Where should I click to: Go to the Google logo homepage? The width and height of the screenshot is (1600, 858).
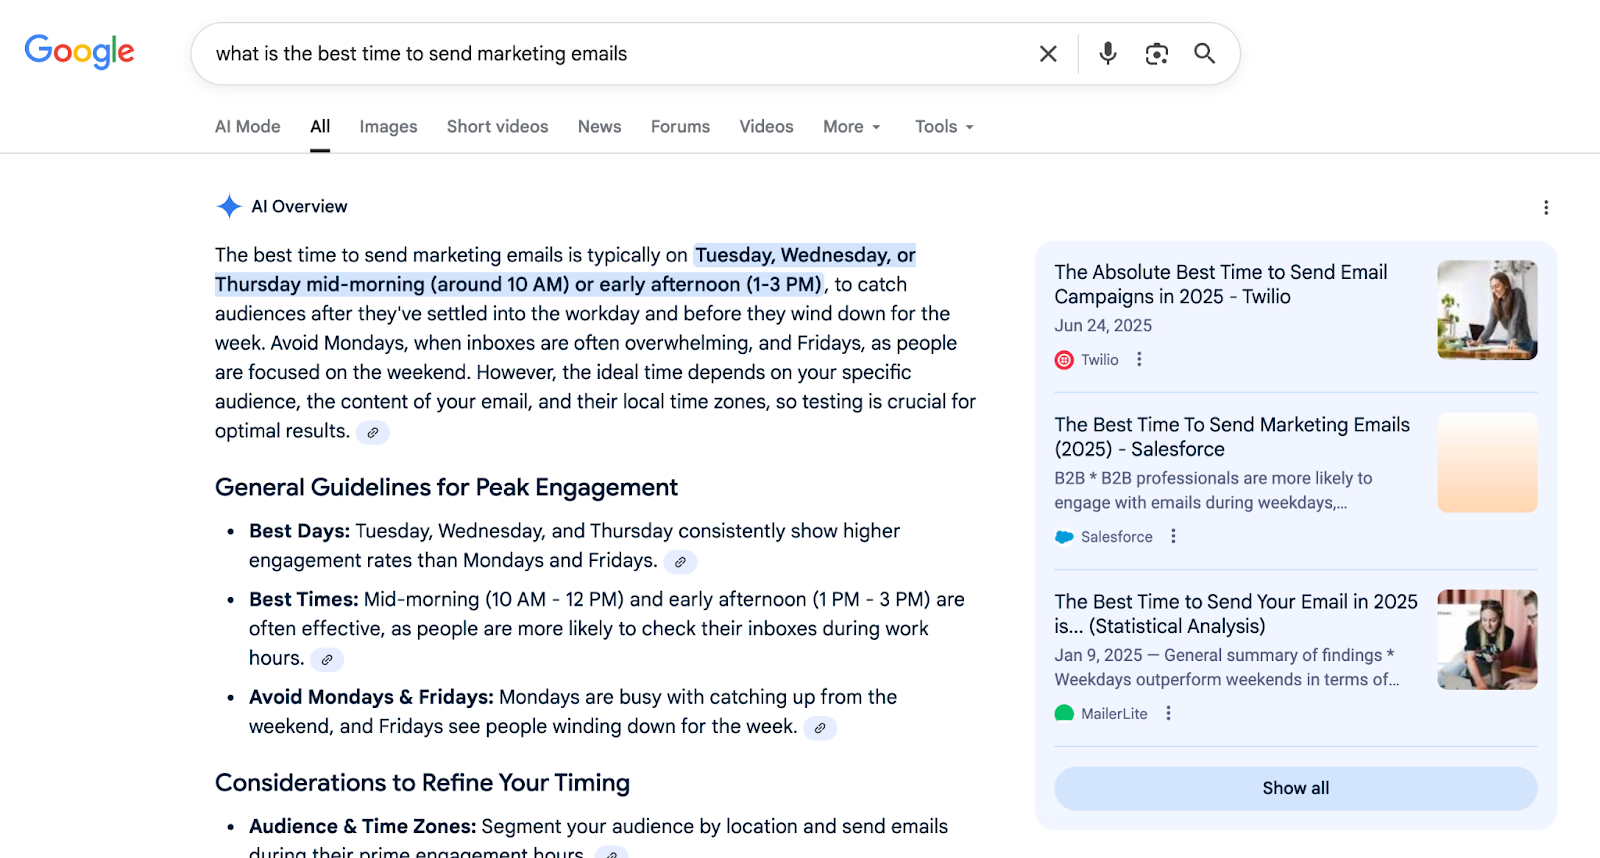pos(79,52)
